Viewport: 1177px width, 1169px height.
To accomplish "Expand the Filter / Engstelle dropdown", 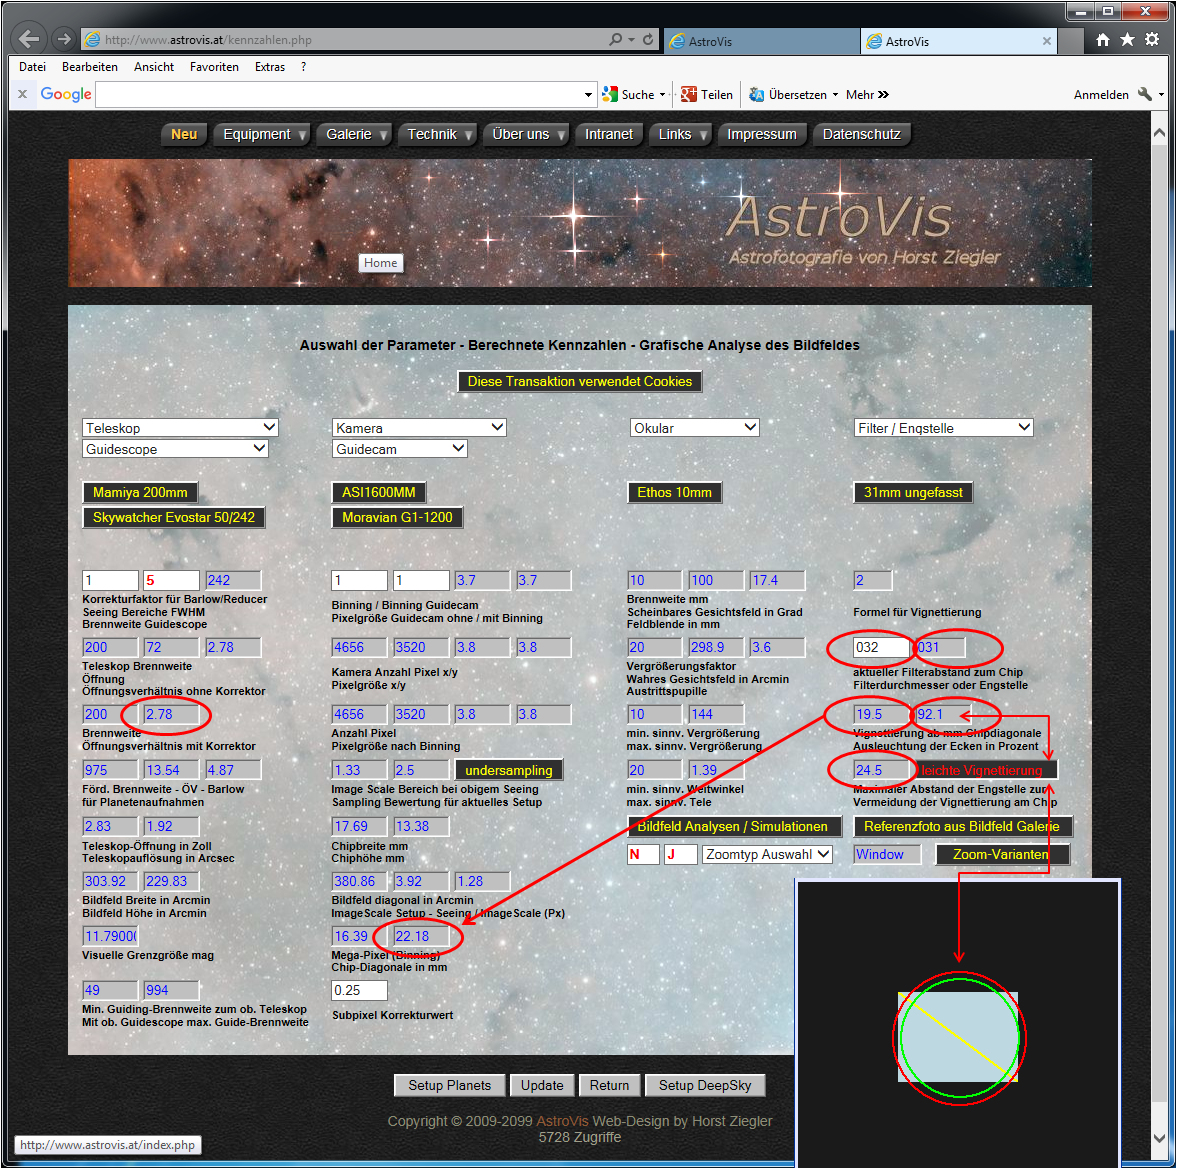I will pos(944,427).
